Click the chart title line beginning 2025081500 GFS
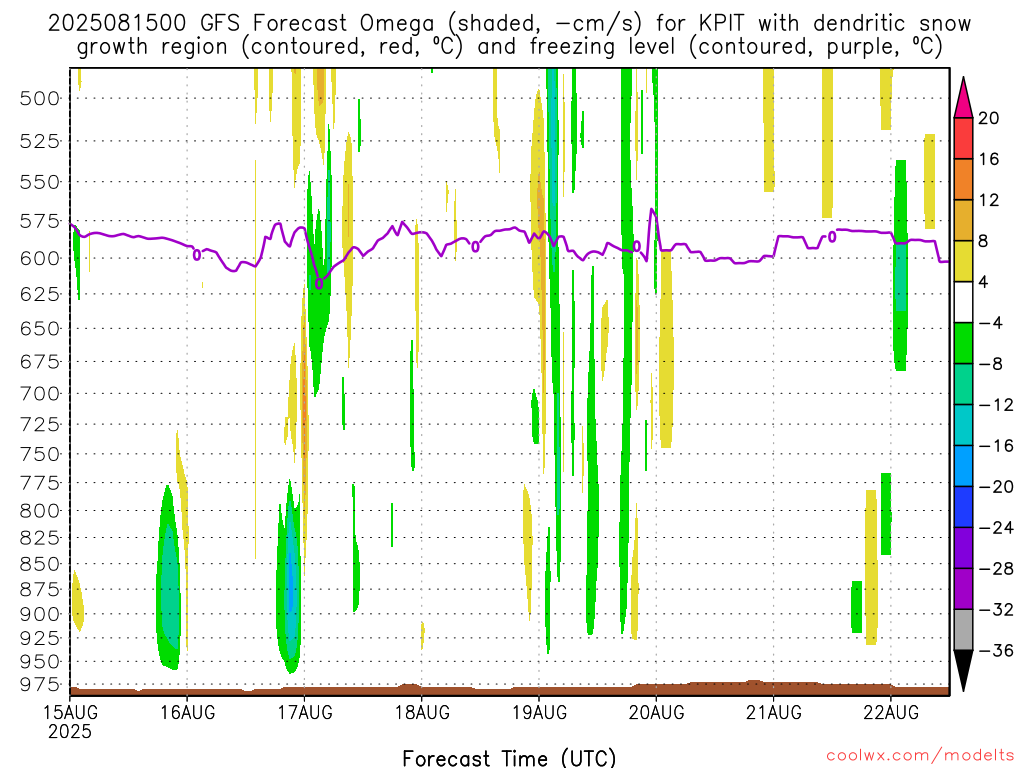This screenshot has height=768, width=1024. click(x=509, y=24)
